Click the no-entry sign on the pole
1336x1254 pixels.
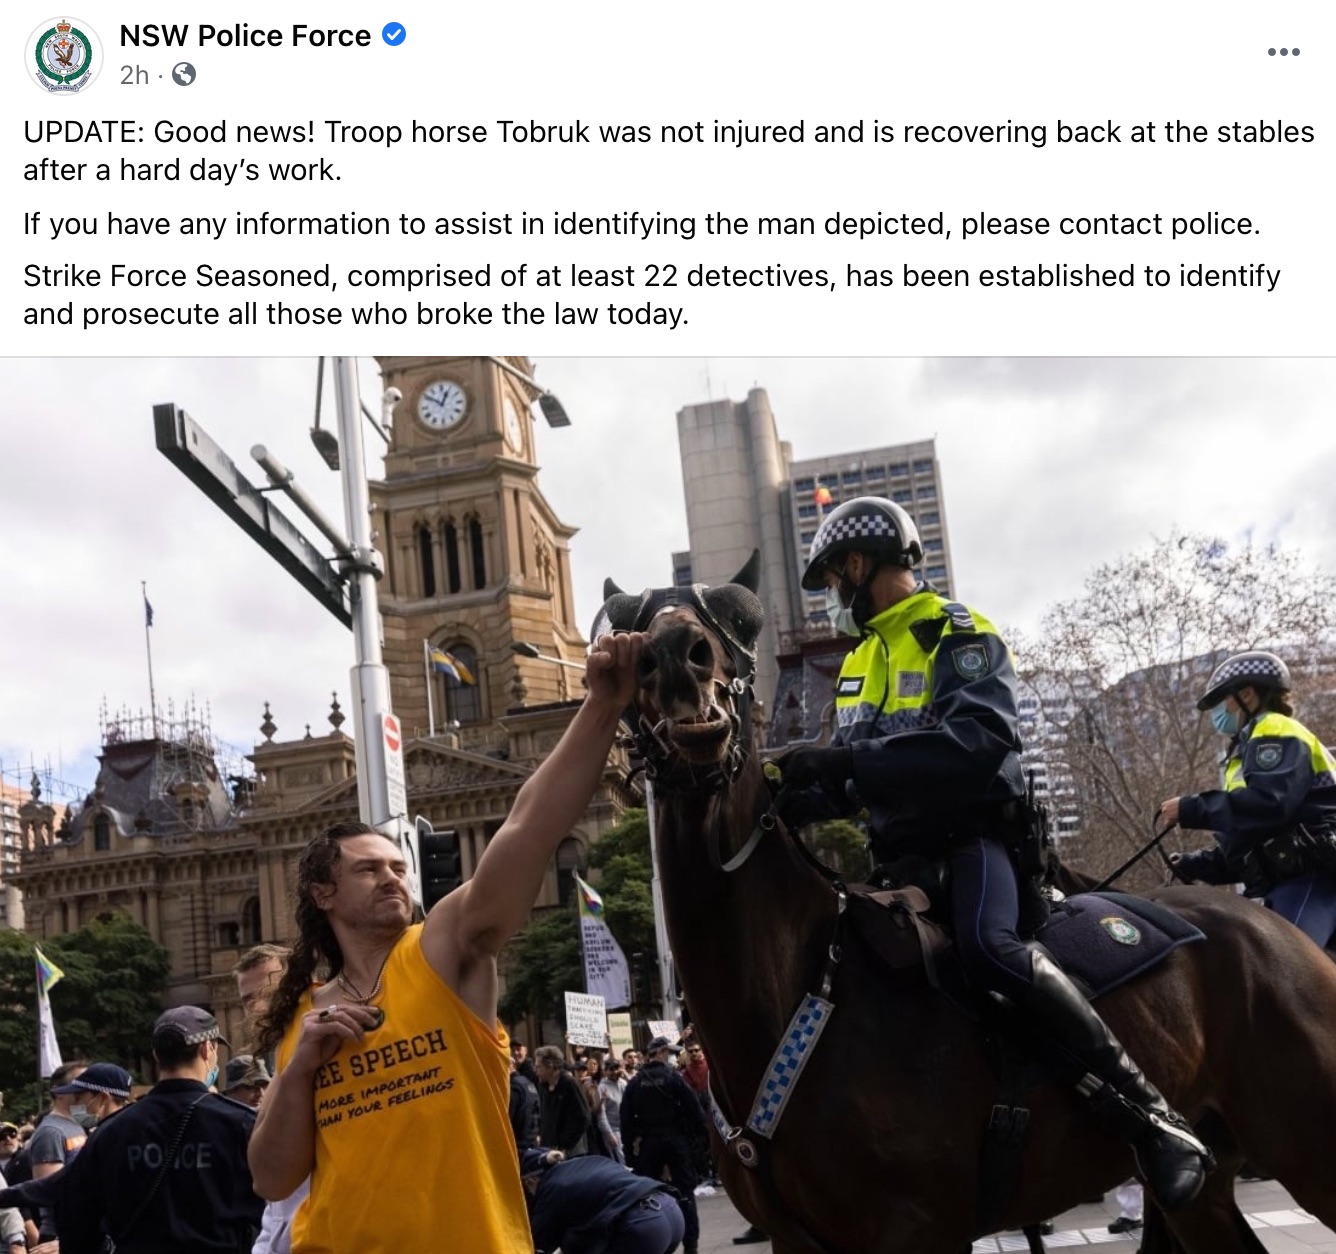click(x=392, y=733)
